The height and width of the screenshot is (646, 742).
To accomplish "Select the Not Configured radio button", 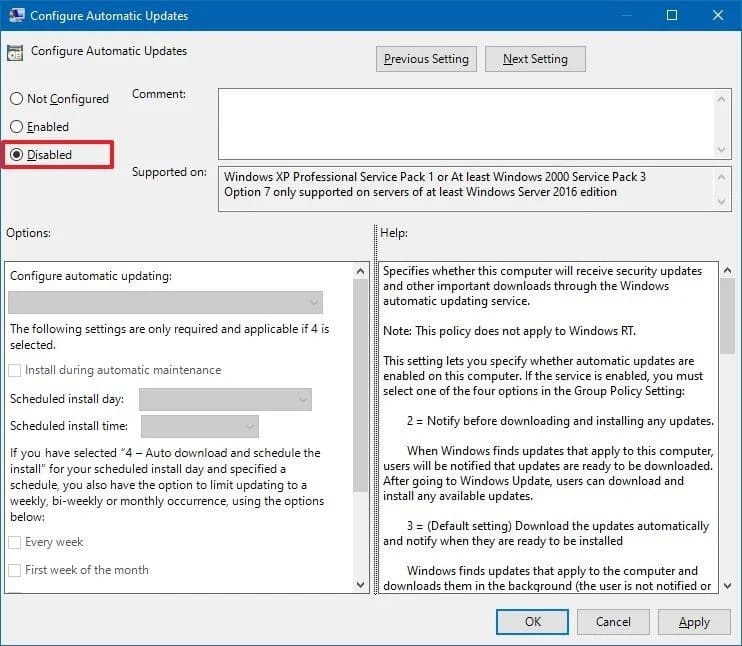I will (16, 99).
